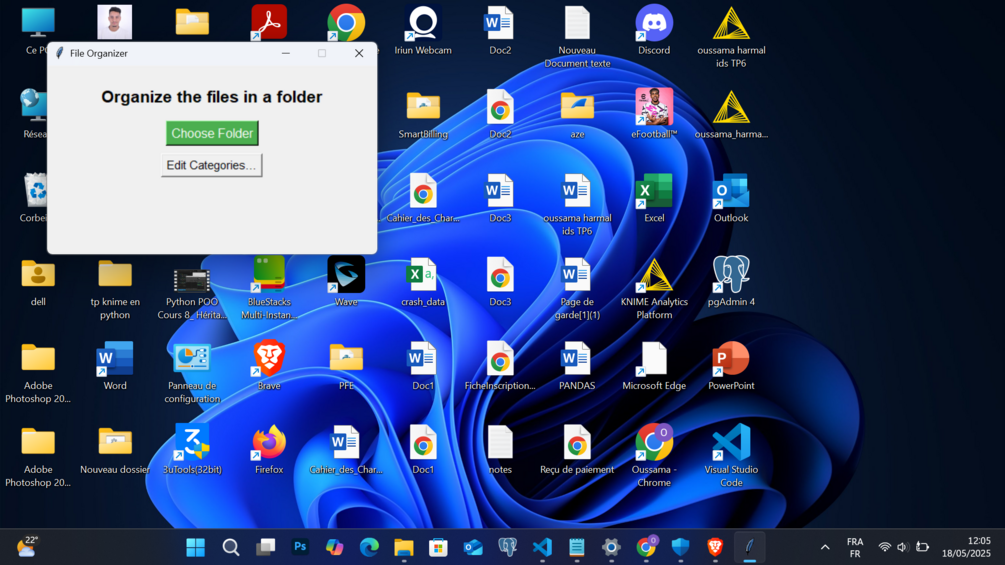1005x565 pixels.
Task: Open Windows Security shield in taskbar
Action: [681, 547]
